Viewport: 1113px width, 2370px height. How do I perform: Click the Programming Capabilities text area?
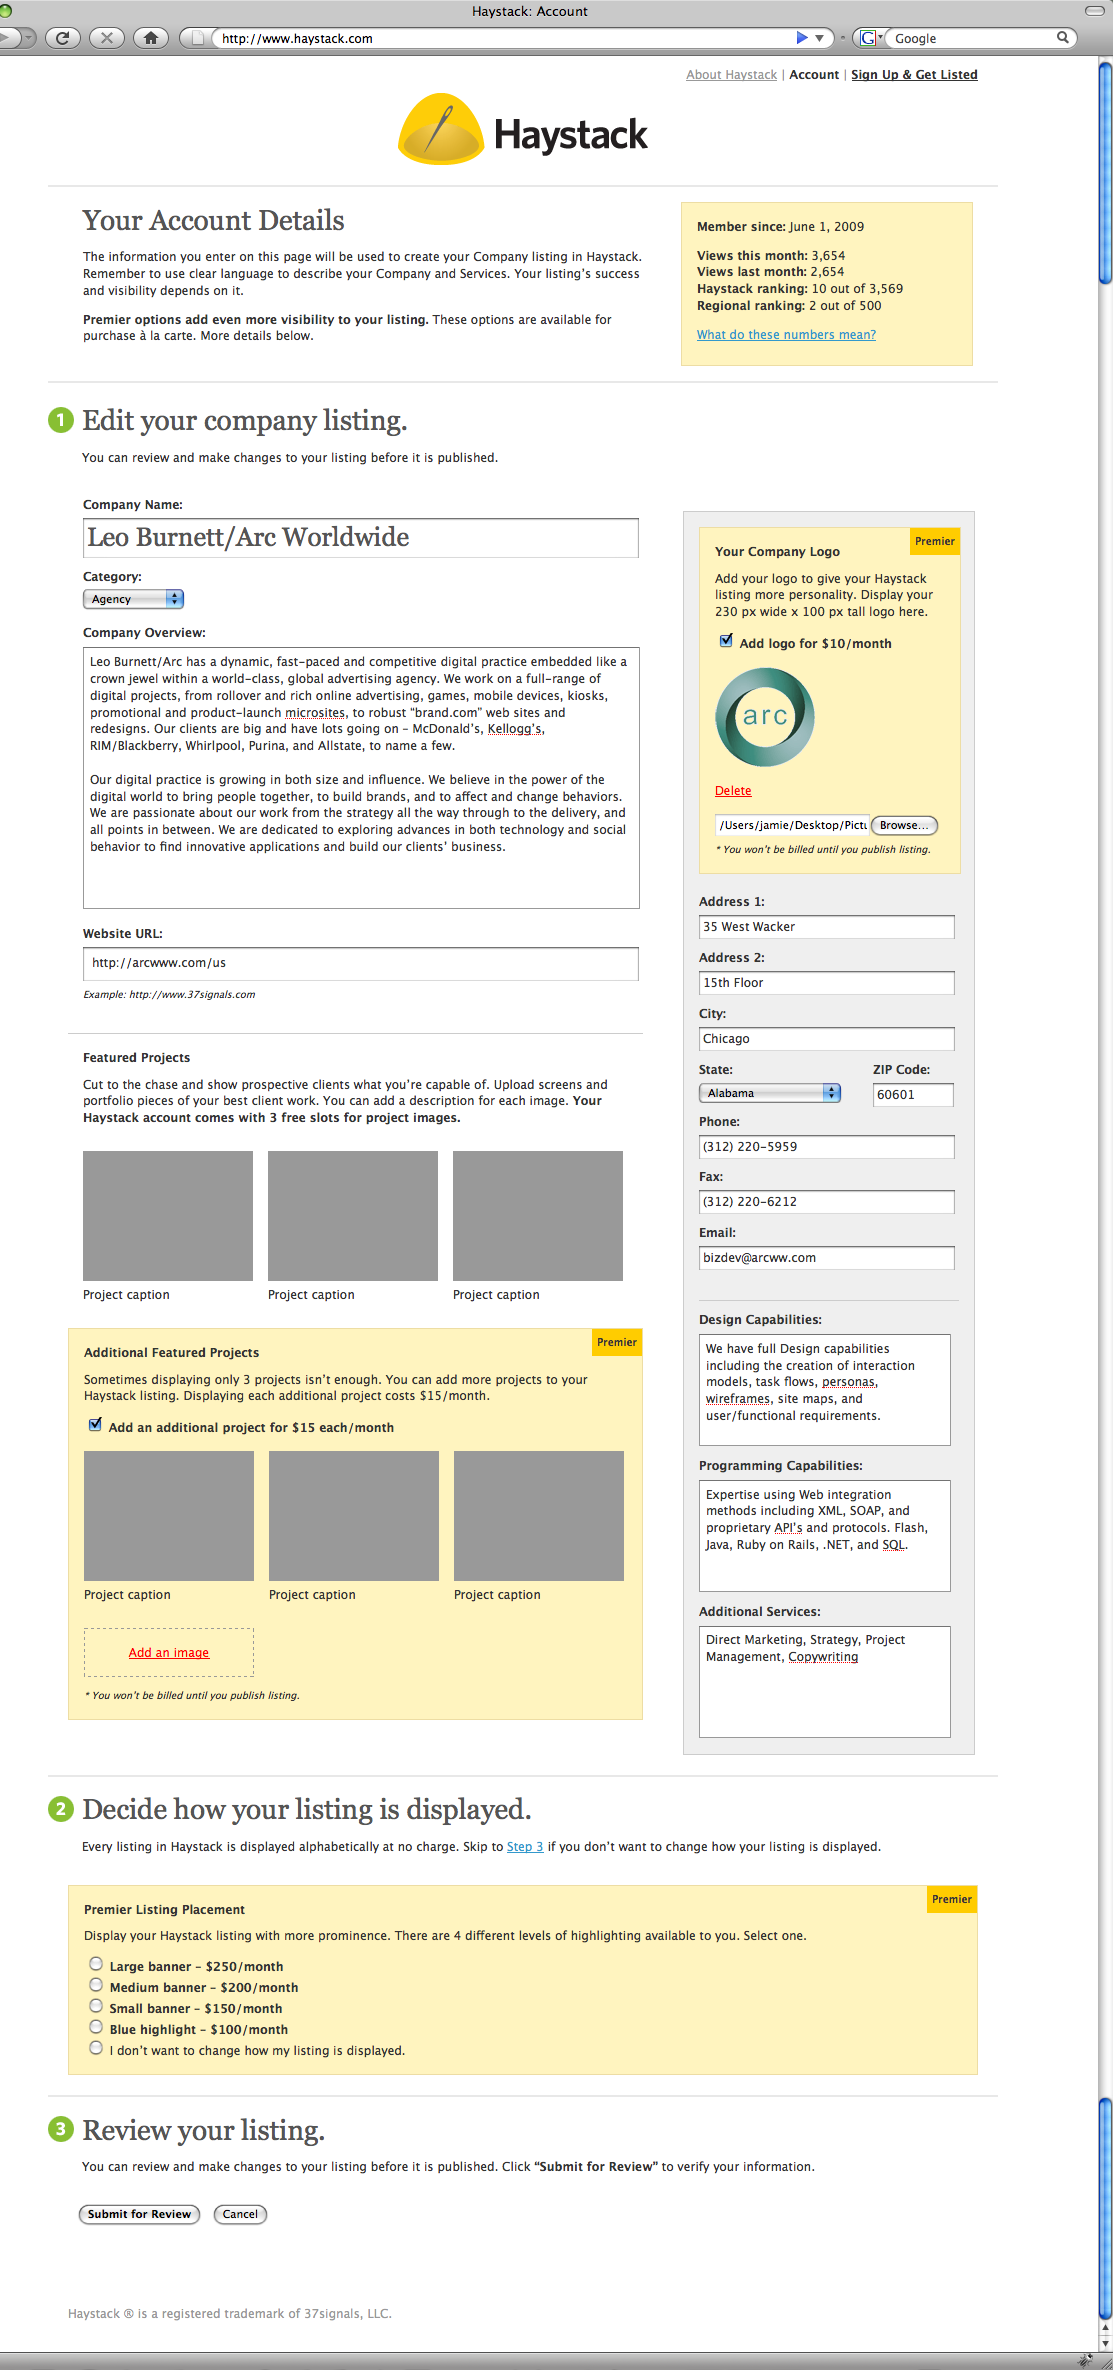(x=825, y=1536)
